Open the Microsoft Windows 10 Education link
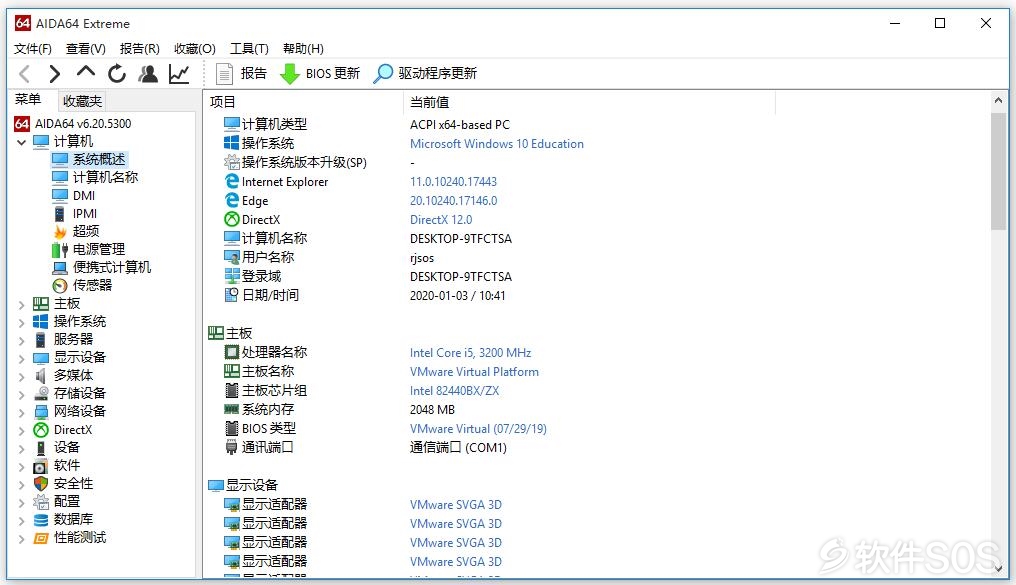Screen dimensions: 1016x585 496,144
